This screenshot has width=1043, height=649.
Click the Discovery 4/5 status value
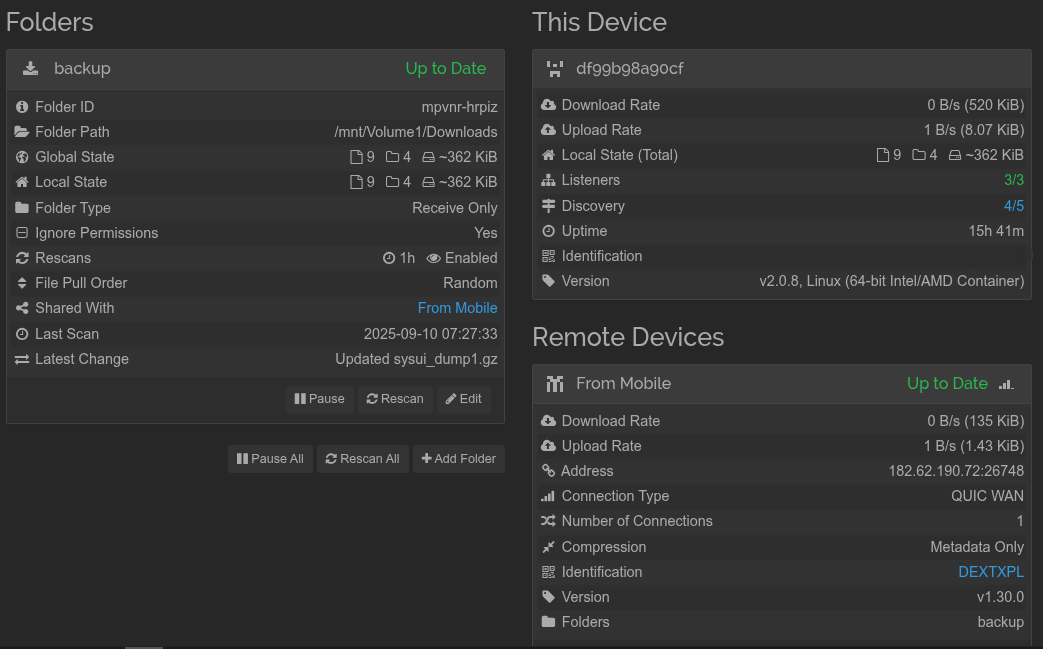[1013, 206]
